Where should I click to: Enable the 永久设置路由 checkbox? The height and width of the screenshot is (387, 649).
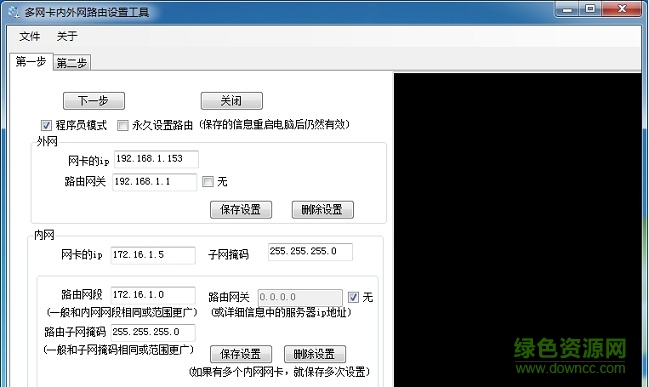[x=123, y=125]
